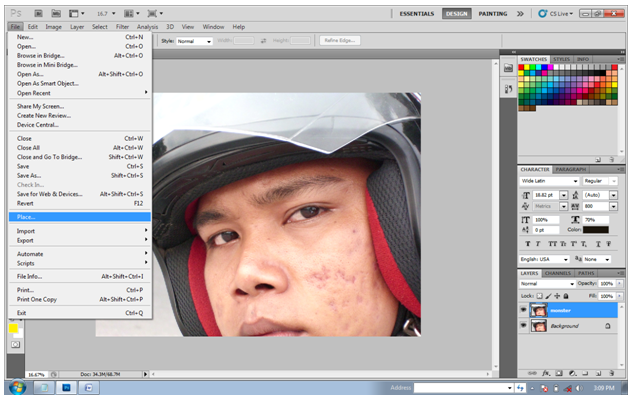This screenshot has height=403, width=634.
Task: Click the Strikethrough icon in Character panel
Action: tap(609, 244)
